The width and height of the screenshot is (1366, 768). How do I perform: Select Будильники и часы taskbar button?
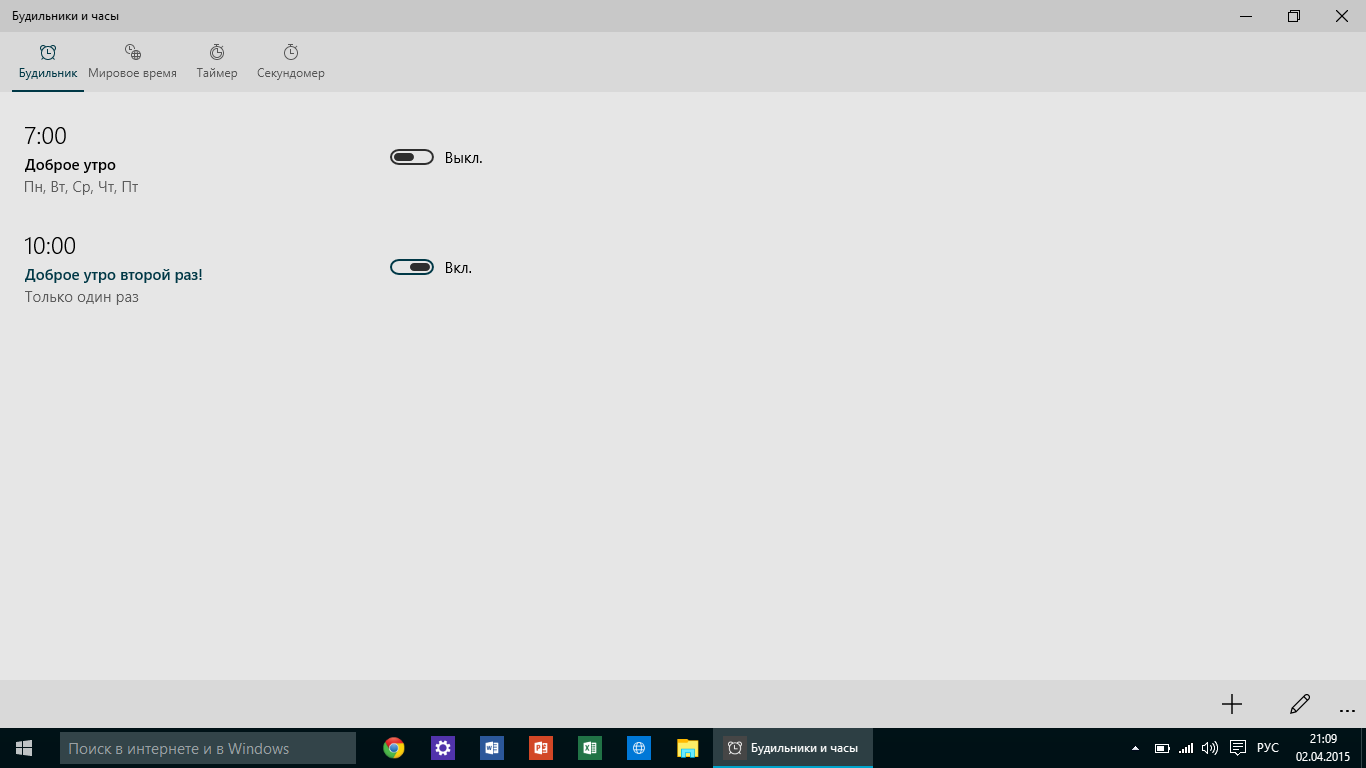coord(793,748)
